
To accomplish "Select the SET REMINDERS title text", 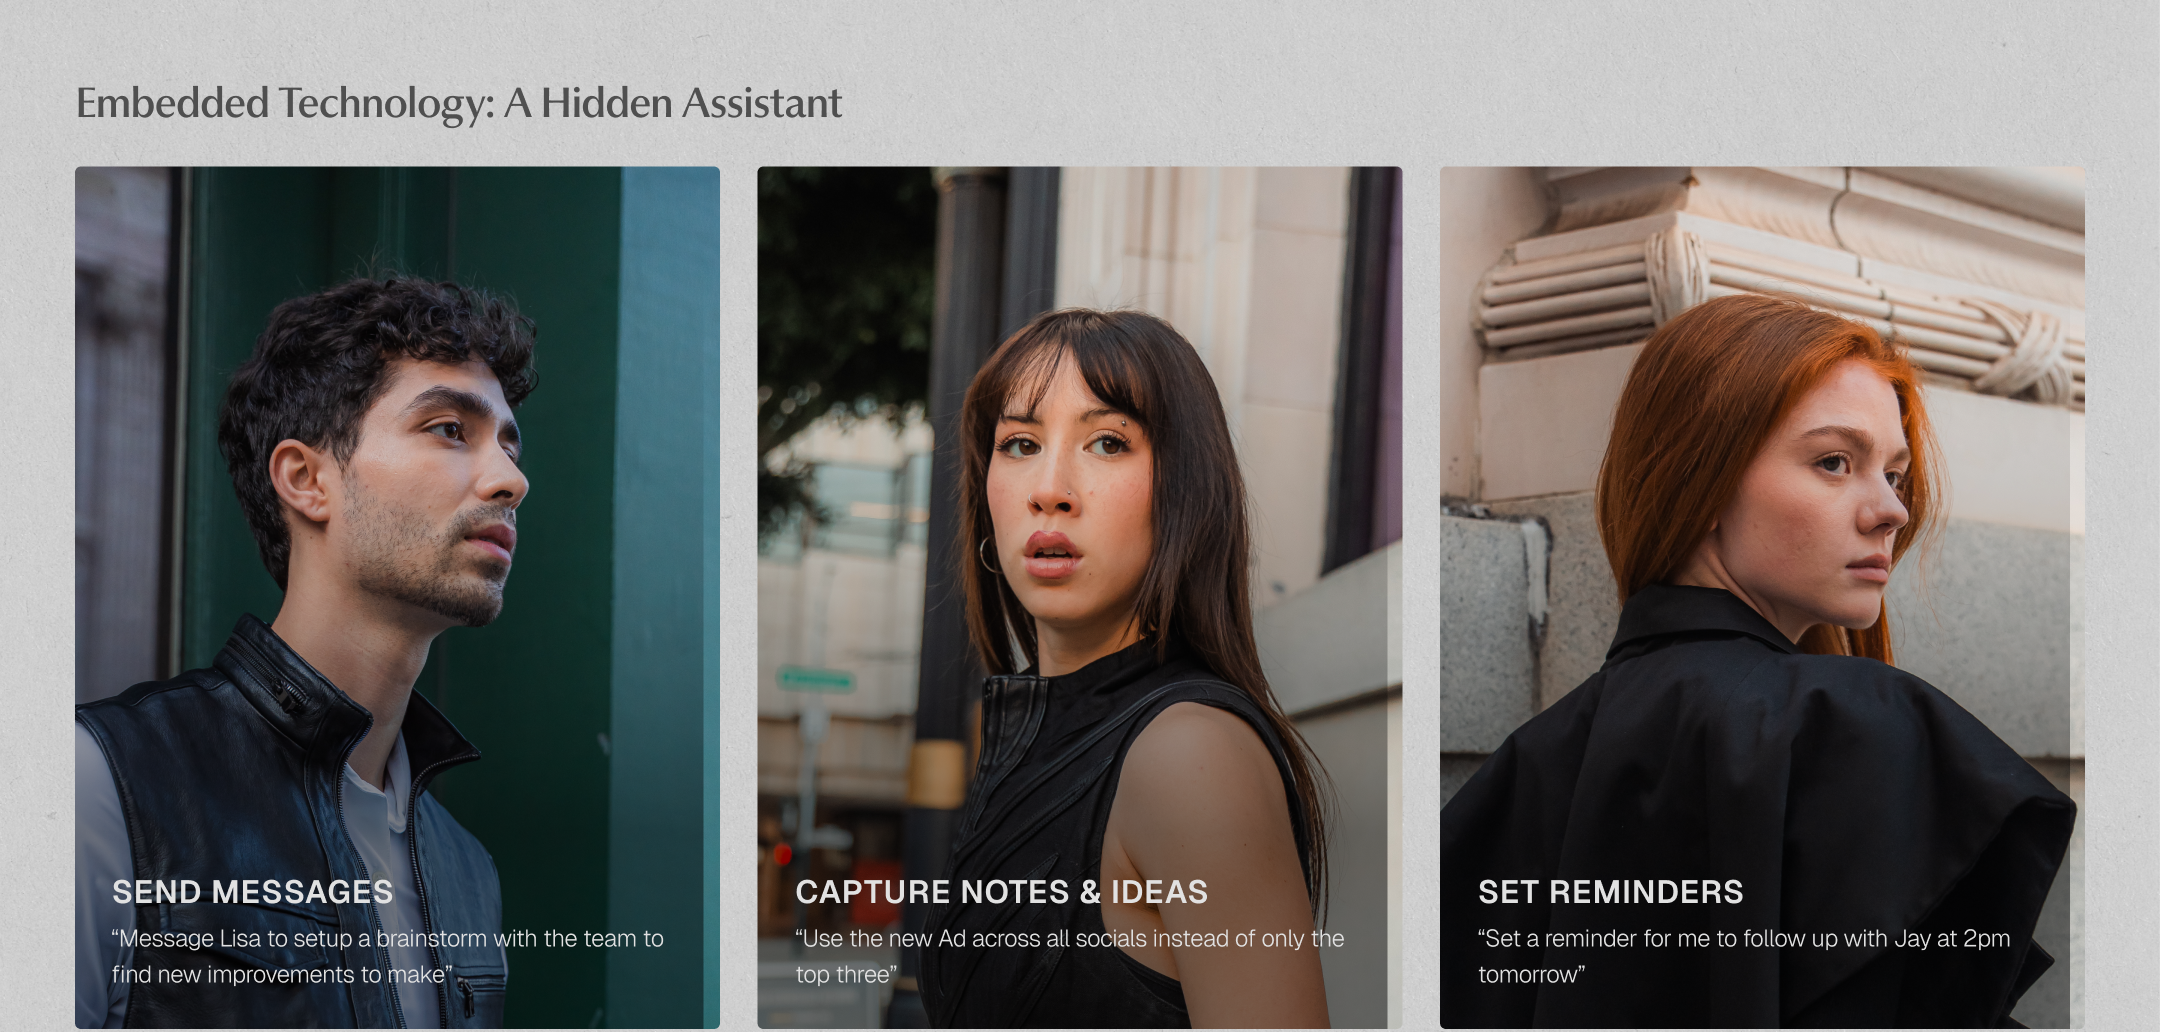I will pyautogui.click(x=1610, y=892).
